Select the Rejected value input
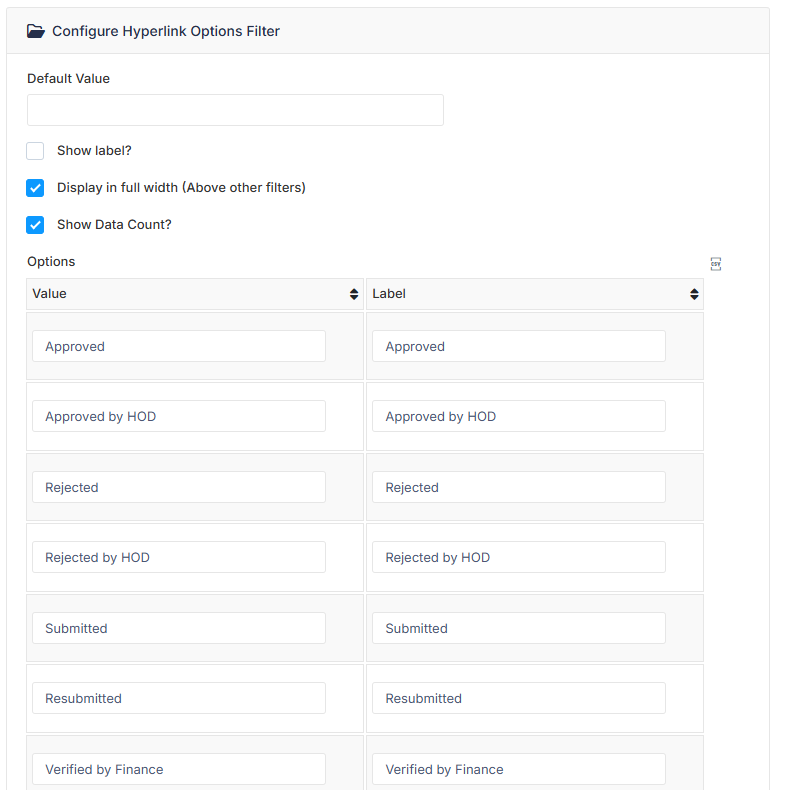The width and height of the screenshot is (790, 790). [179, 487]
